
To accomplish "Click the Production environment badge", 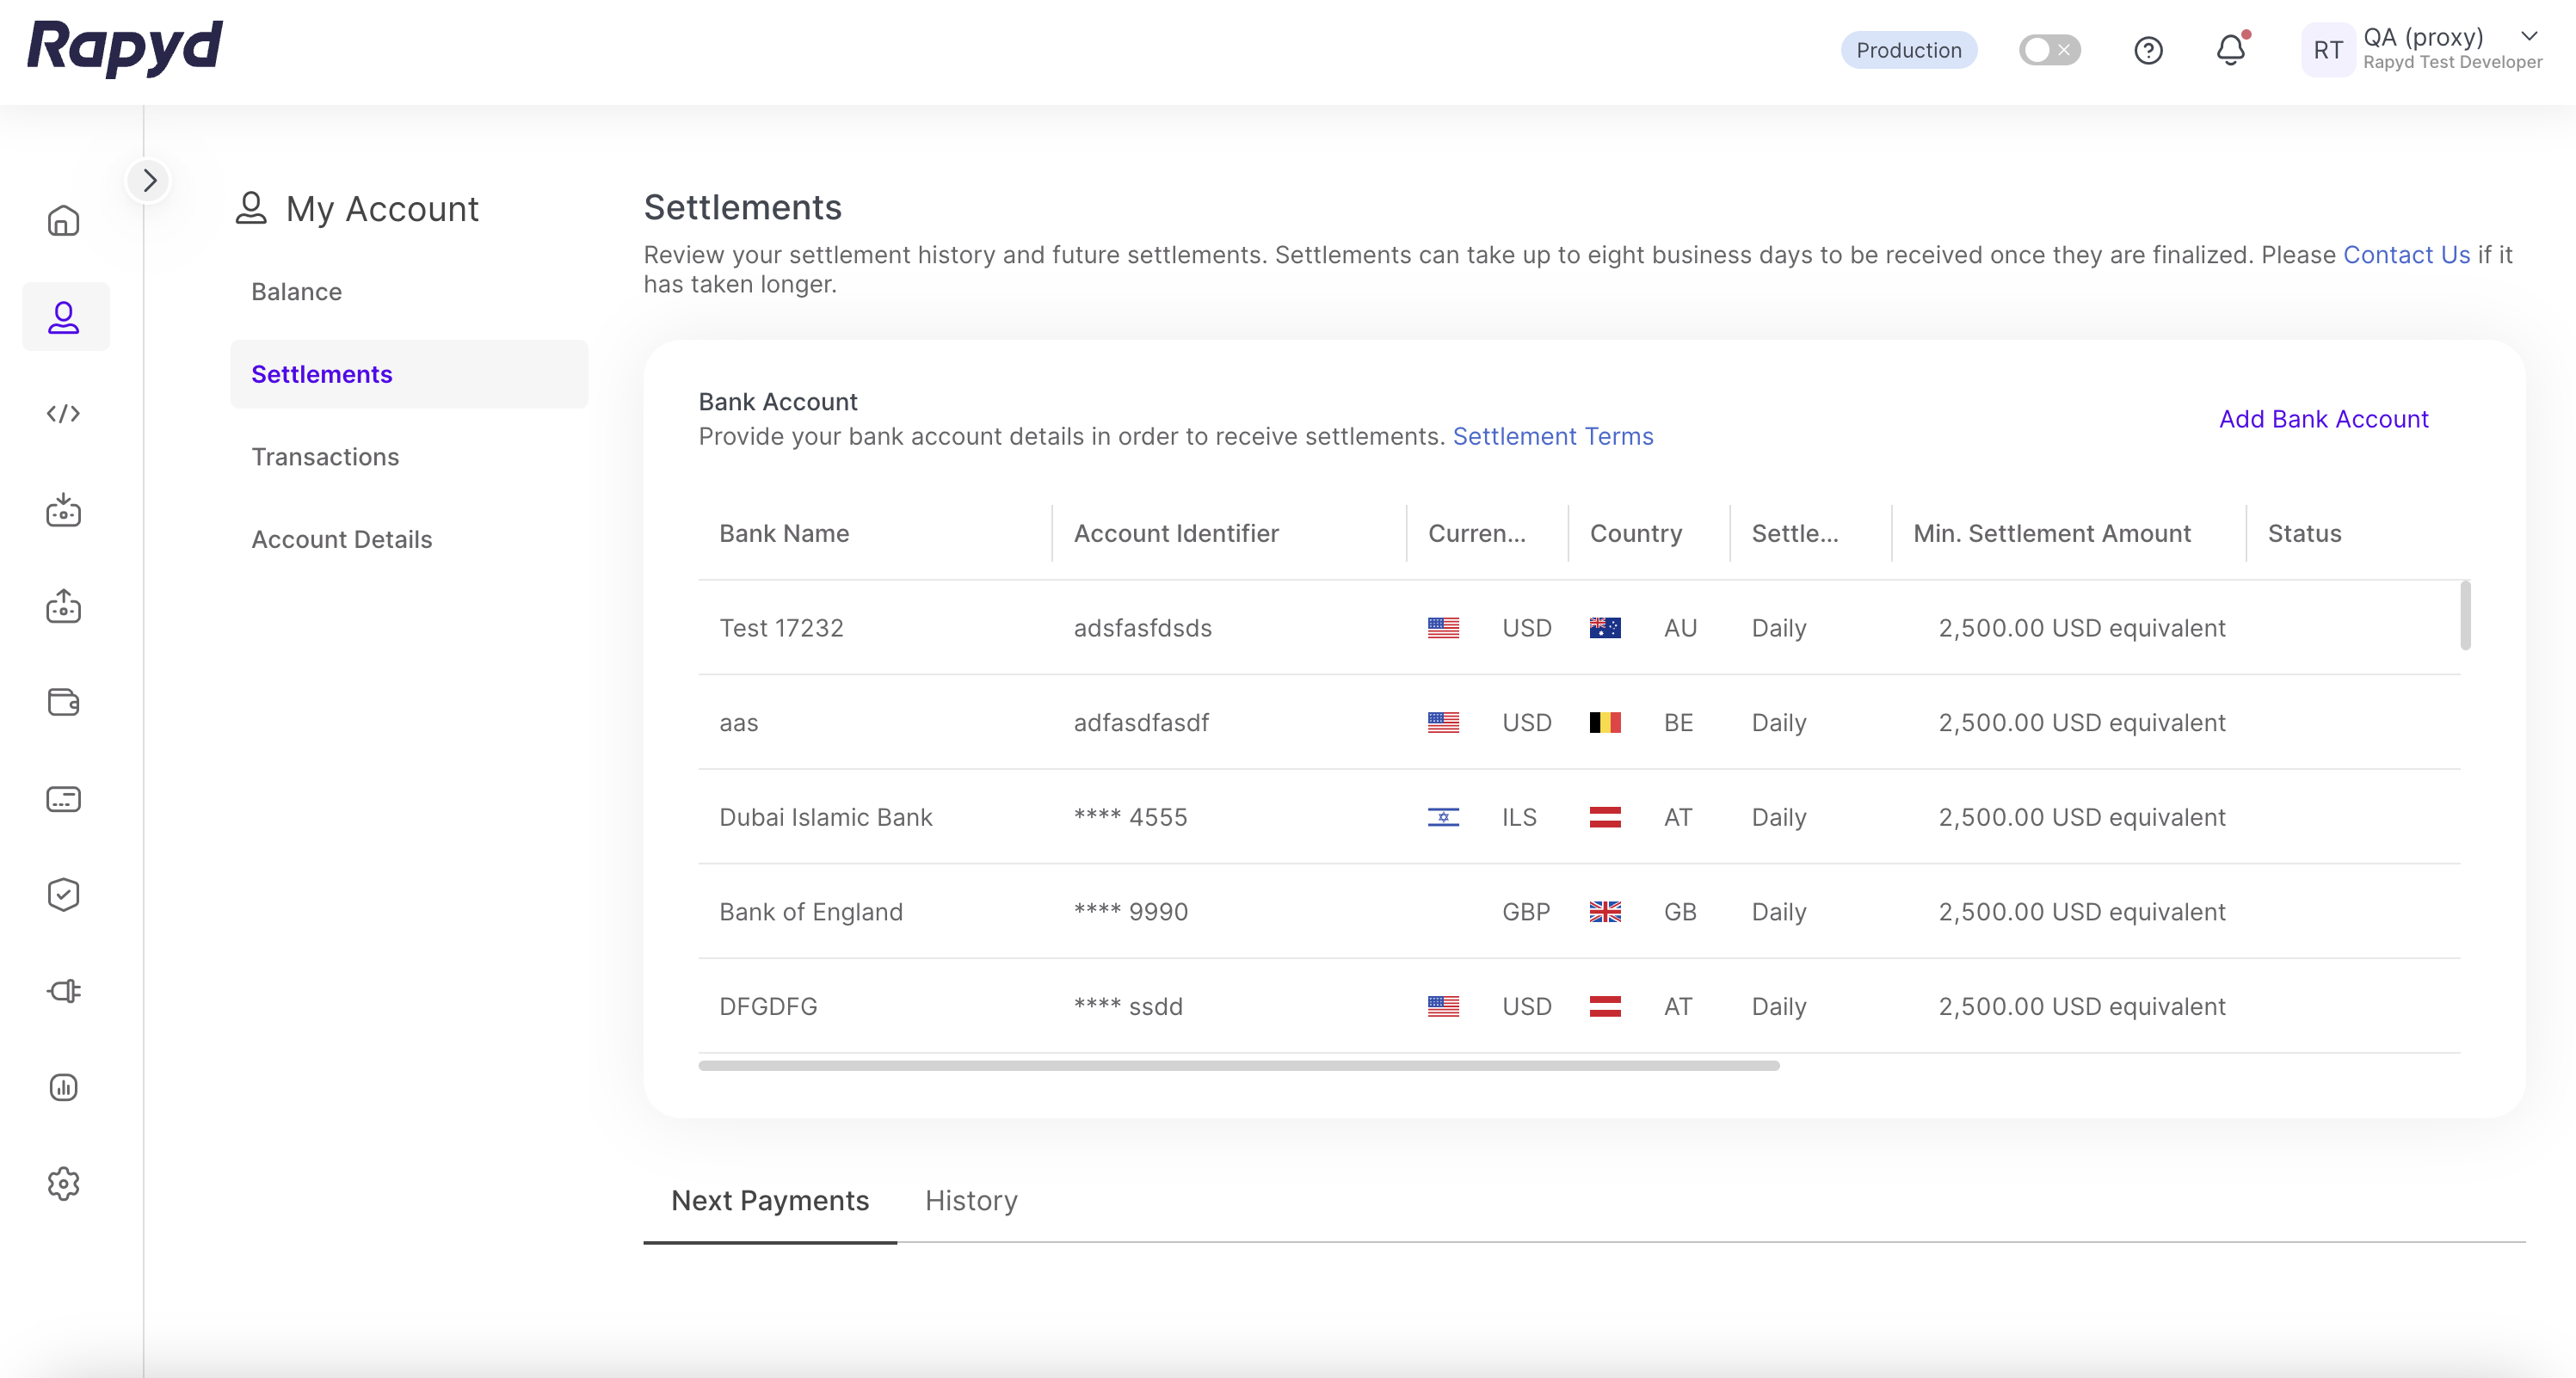I will [x=1908, y=50].
